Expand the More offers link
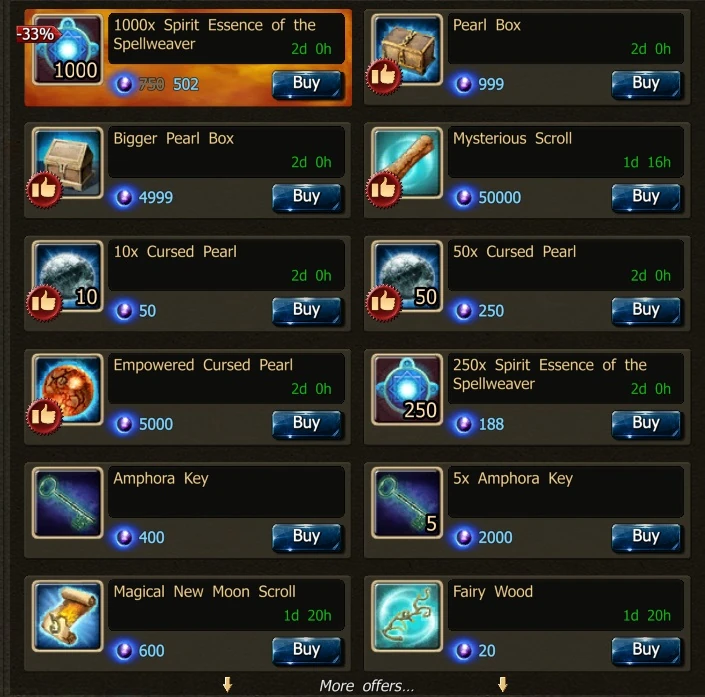 click(x=366, y=686)
